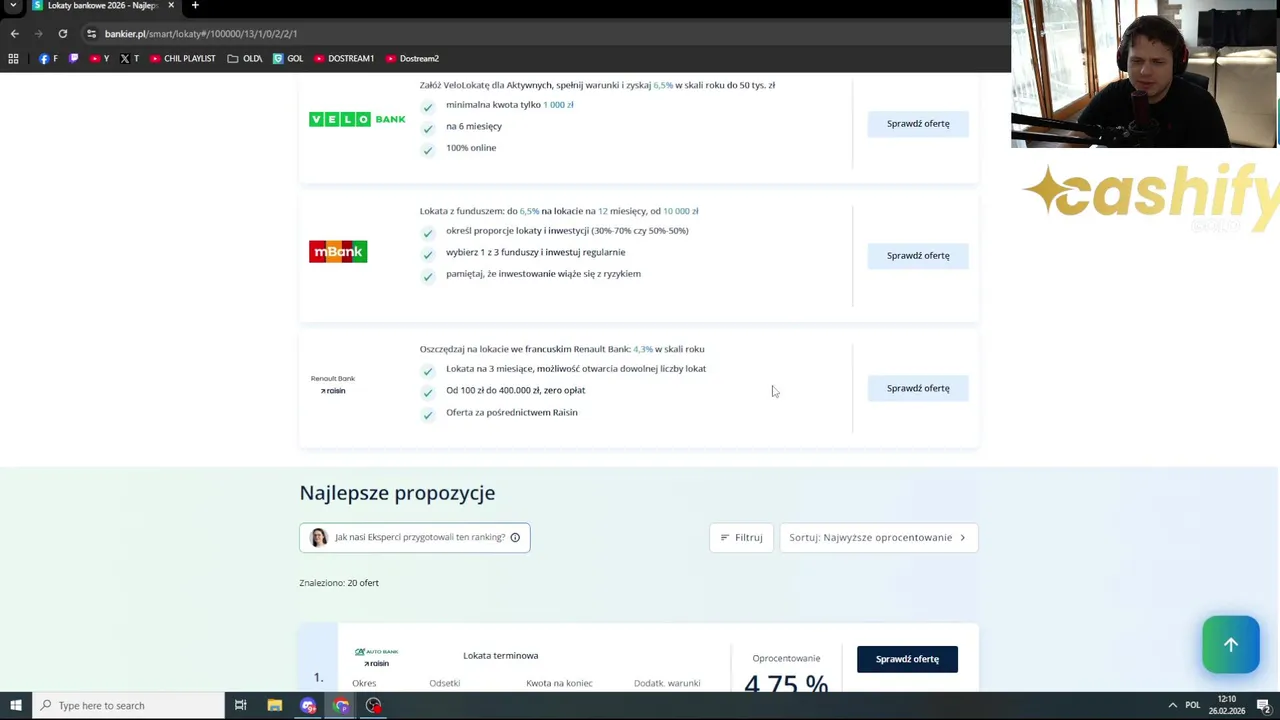Click Sprawdź ofertę for Auto Bank lokata

click(907, 659)
